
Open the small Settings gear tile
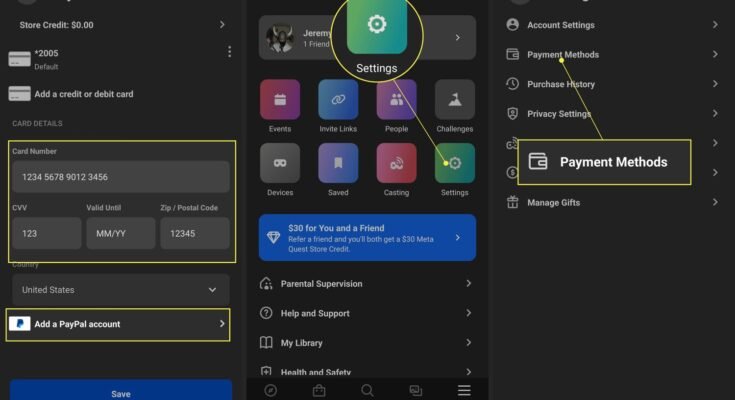tap(455, 163)
